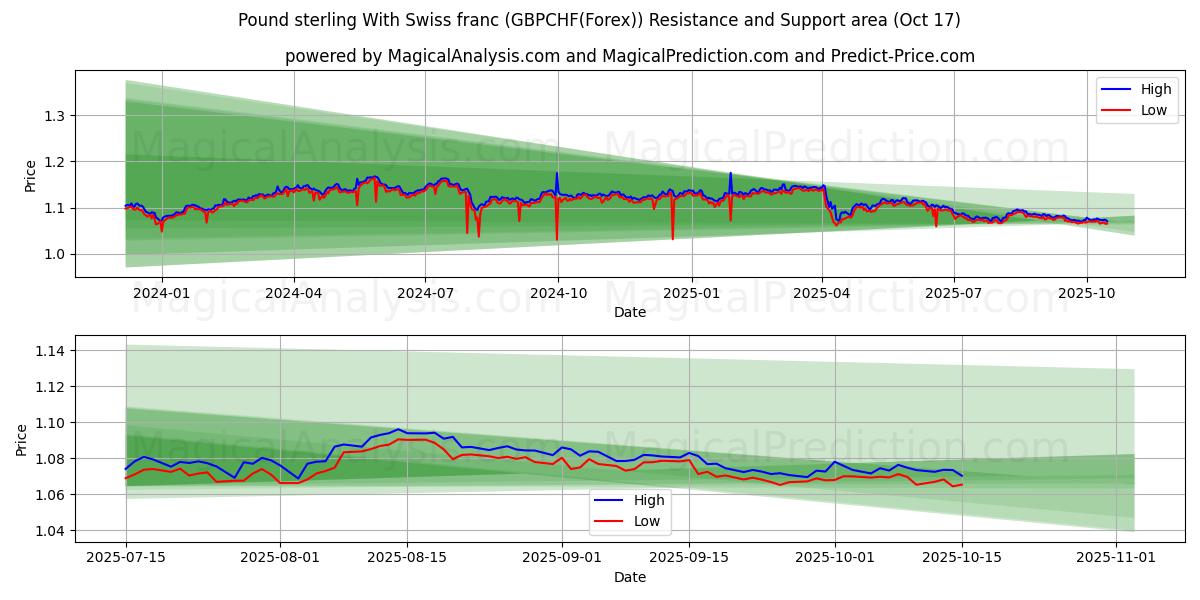The image size is (1200, 600).
Task: Select the 2025-11-01 tick on bottom chart
Action: click(1115, 558)
